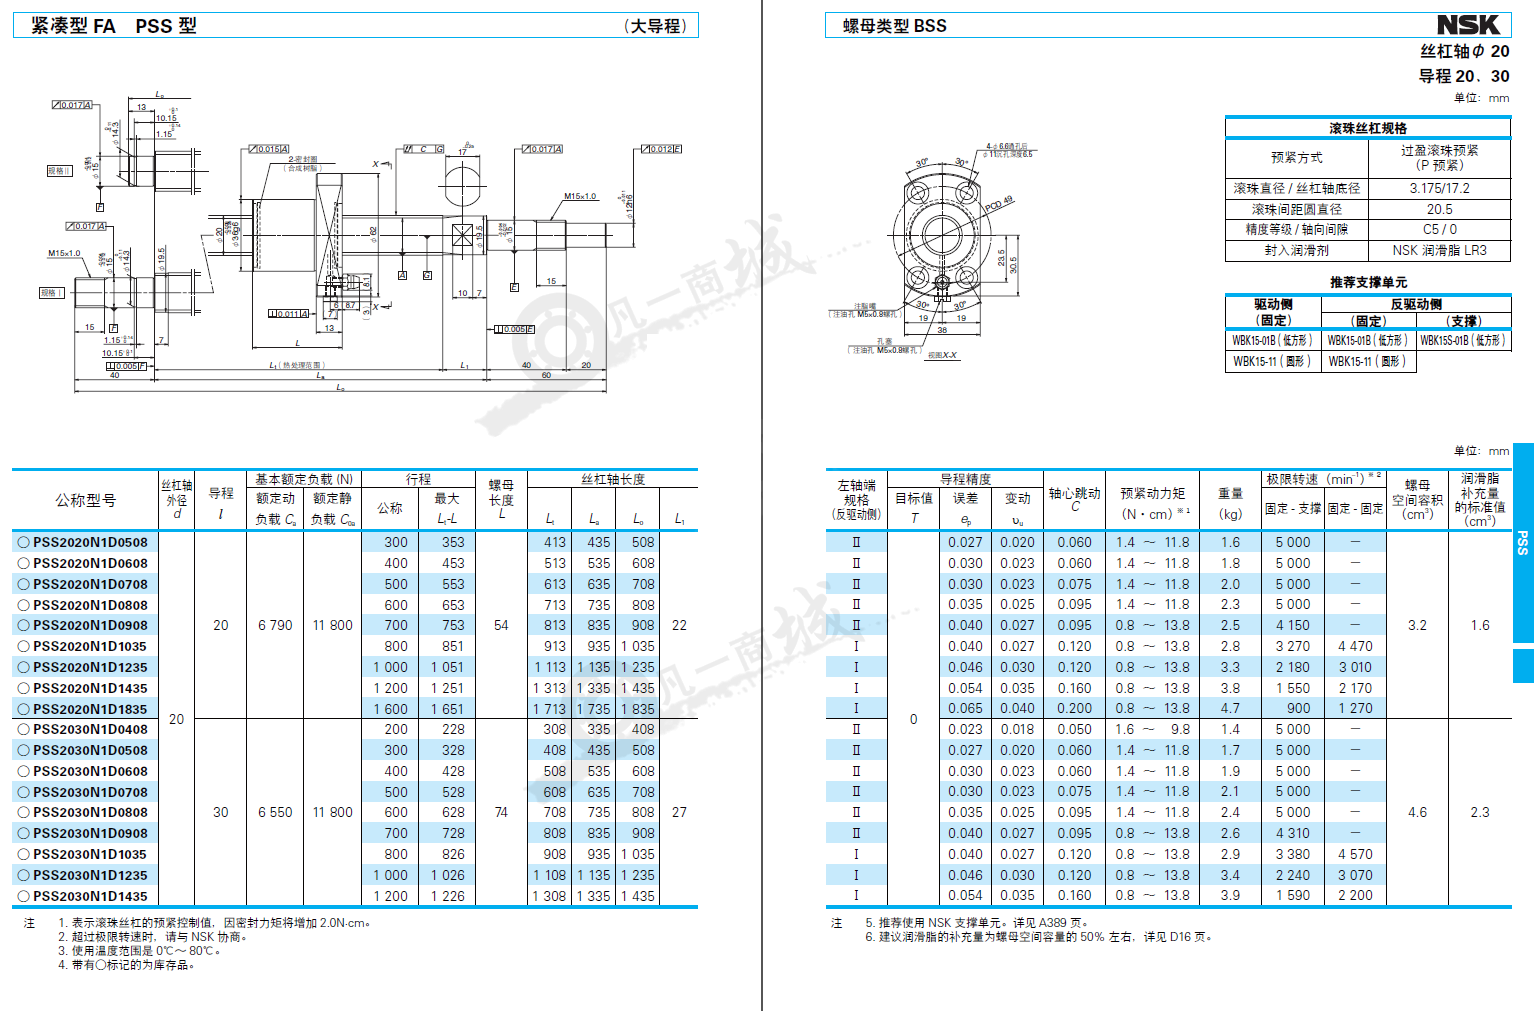Viewport: 1534px width, 1012px height.
Task: Click the fixed-fixed speed value '4 470'
Action: point(1355,646)
